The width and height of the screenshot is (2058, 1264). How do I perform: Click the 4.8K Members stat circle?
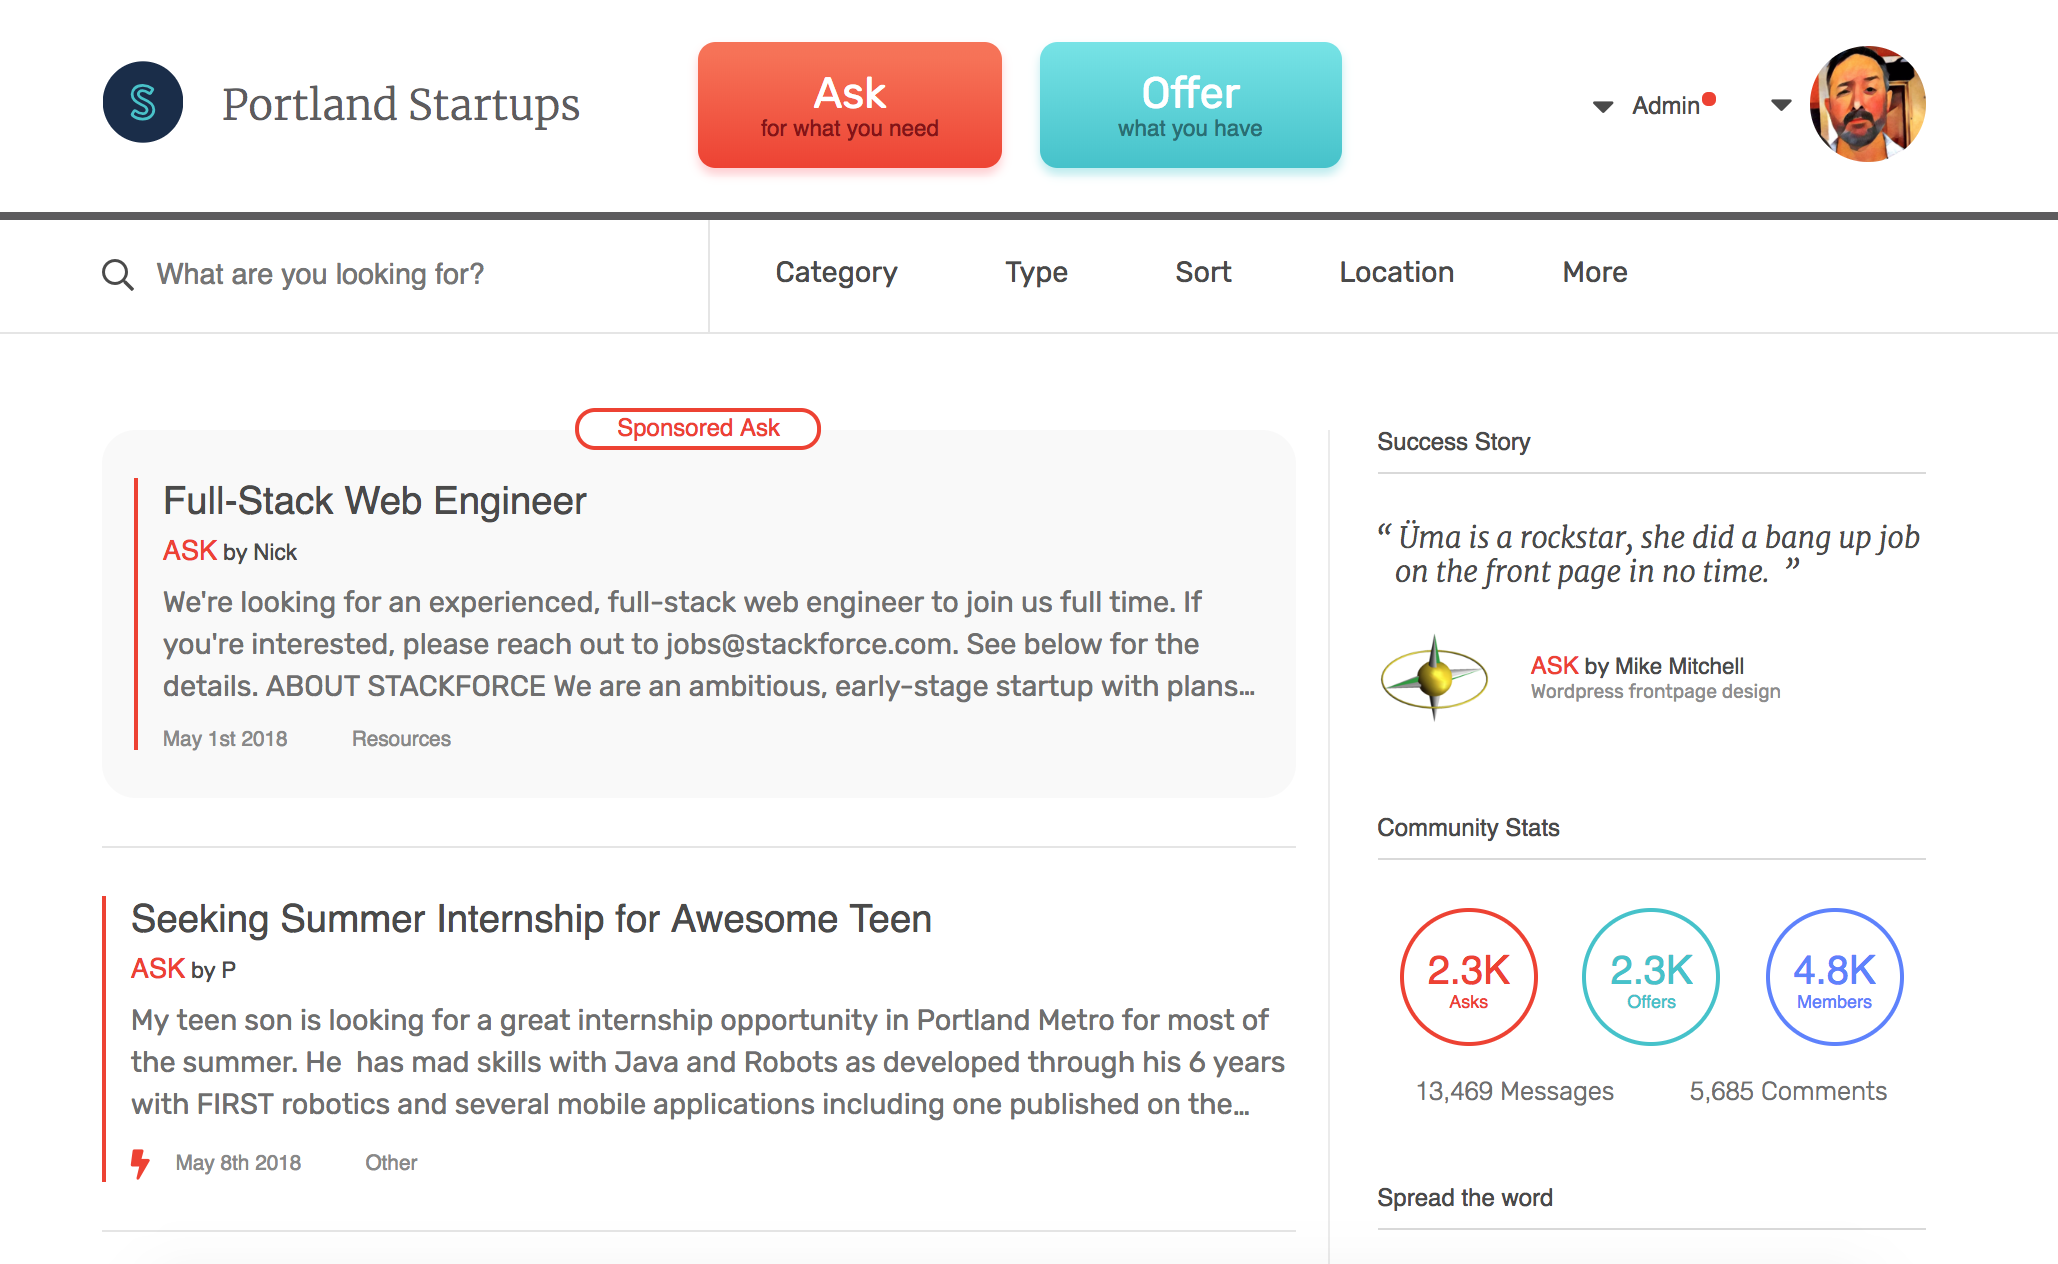[x=1833, y=977]
